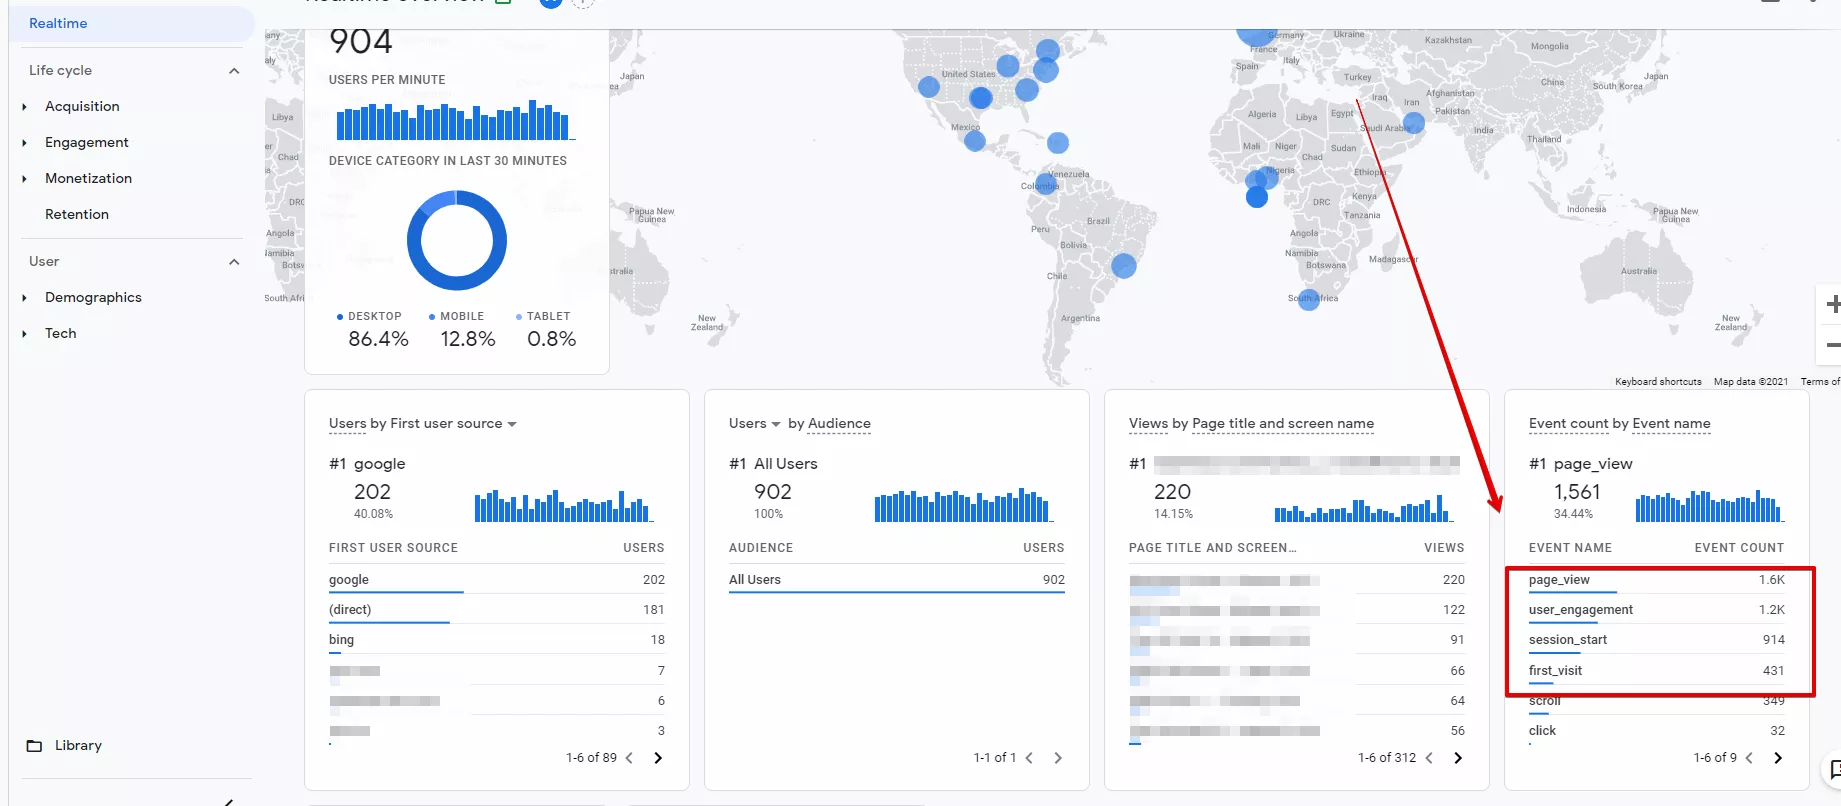This screenshot has width=1841, height=806.
Task: Select the All Users audience row
Action: pos(897,580)
